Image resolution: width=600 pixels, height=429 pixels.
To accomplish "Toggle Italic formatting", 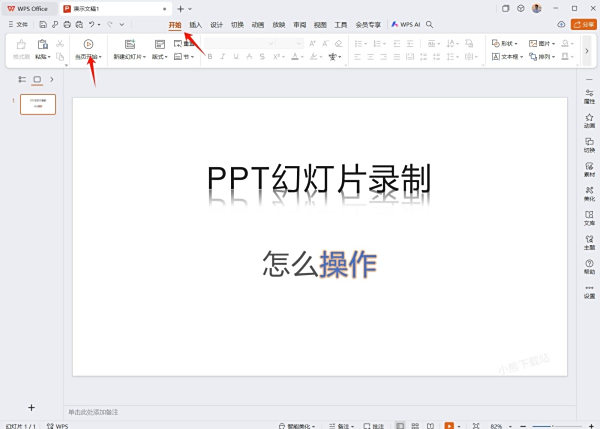I will click(x=223, y=57).
